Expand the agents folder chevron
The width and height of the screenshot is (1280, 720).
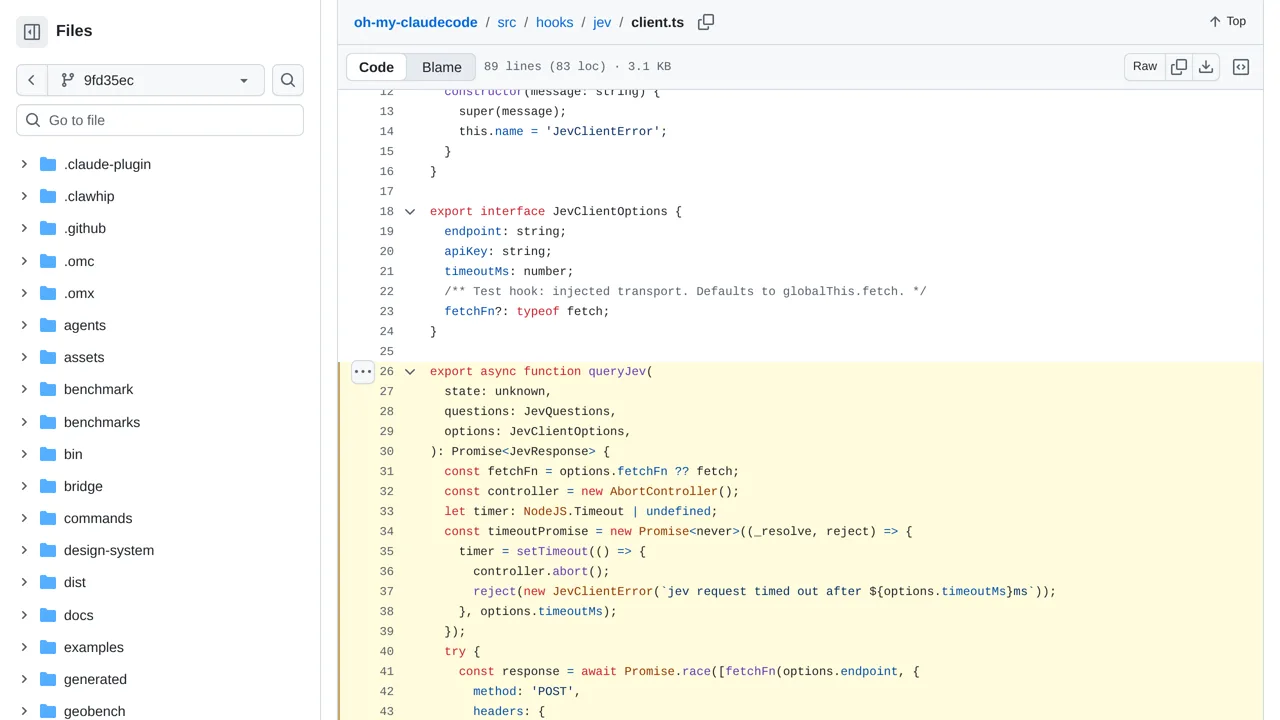[24, 325]
